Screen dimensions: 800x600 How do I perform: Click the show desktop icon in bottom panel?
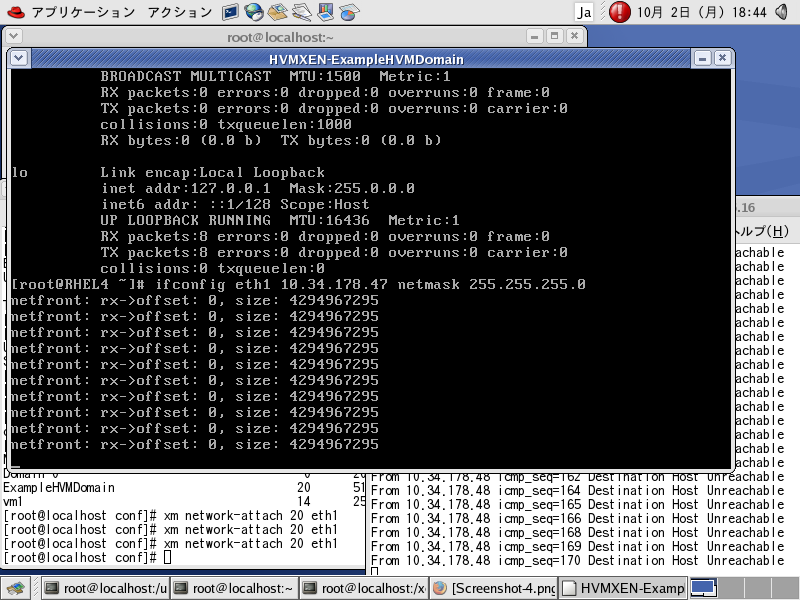(x=16, y=588)
